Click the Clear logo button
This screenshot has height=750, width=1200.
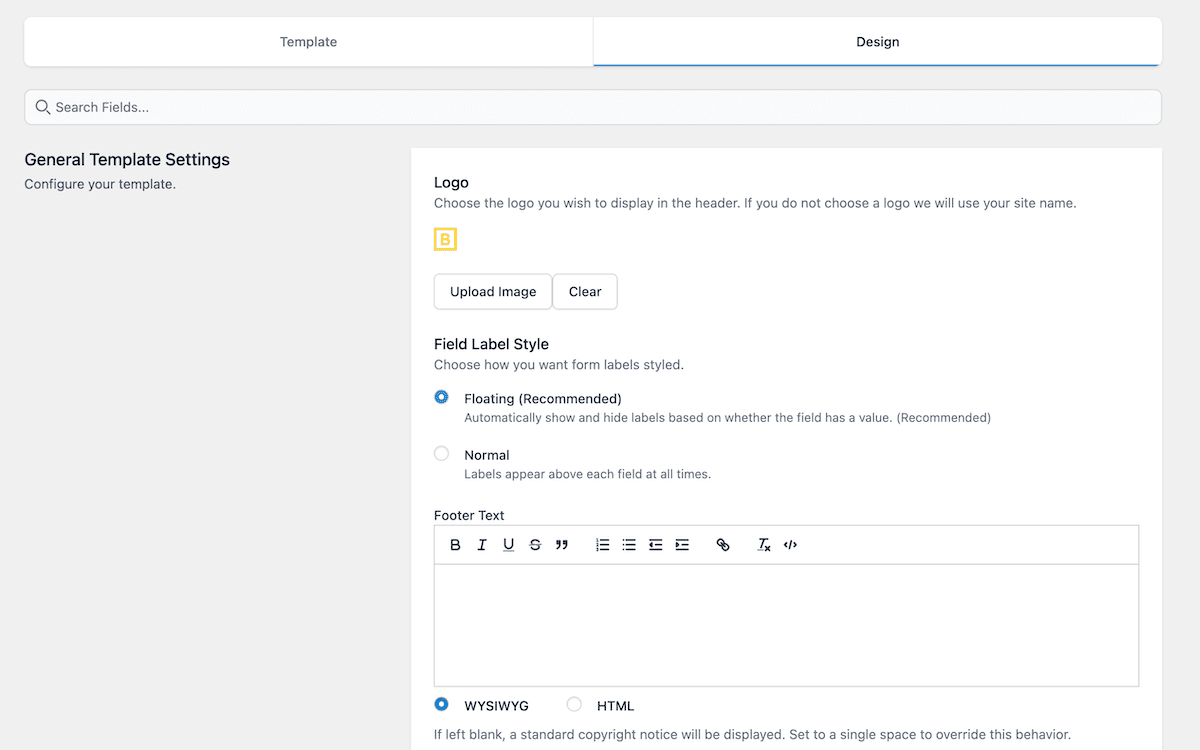coord(585,292)
